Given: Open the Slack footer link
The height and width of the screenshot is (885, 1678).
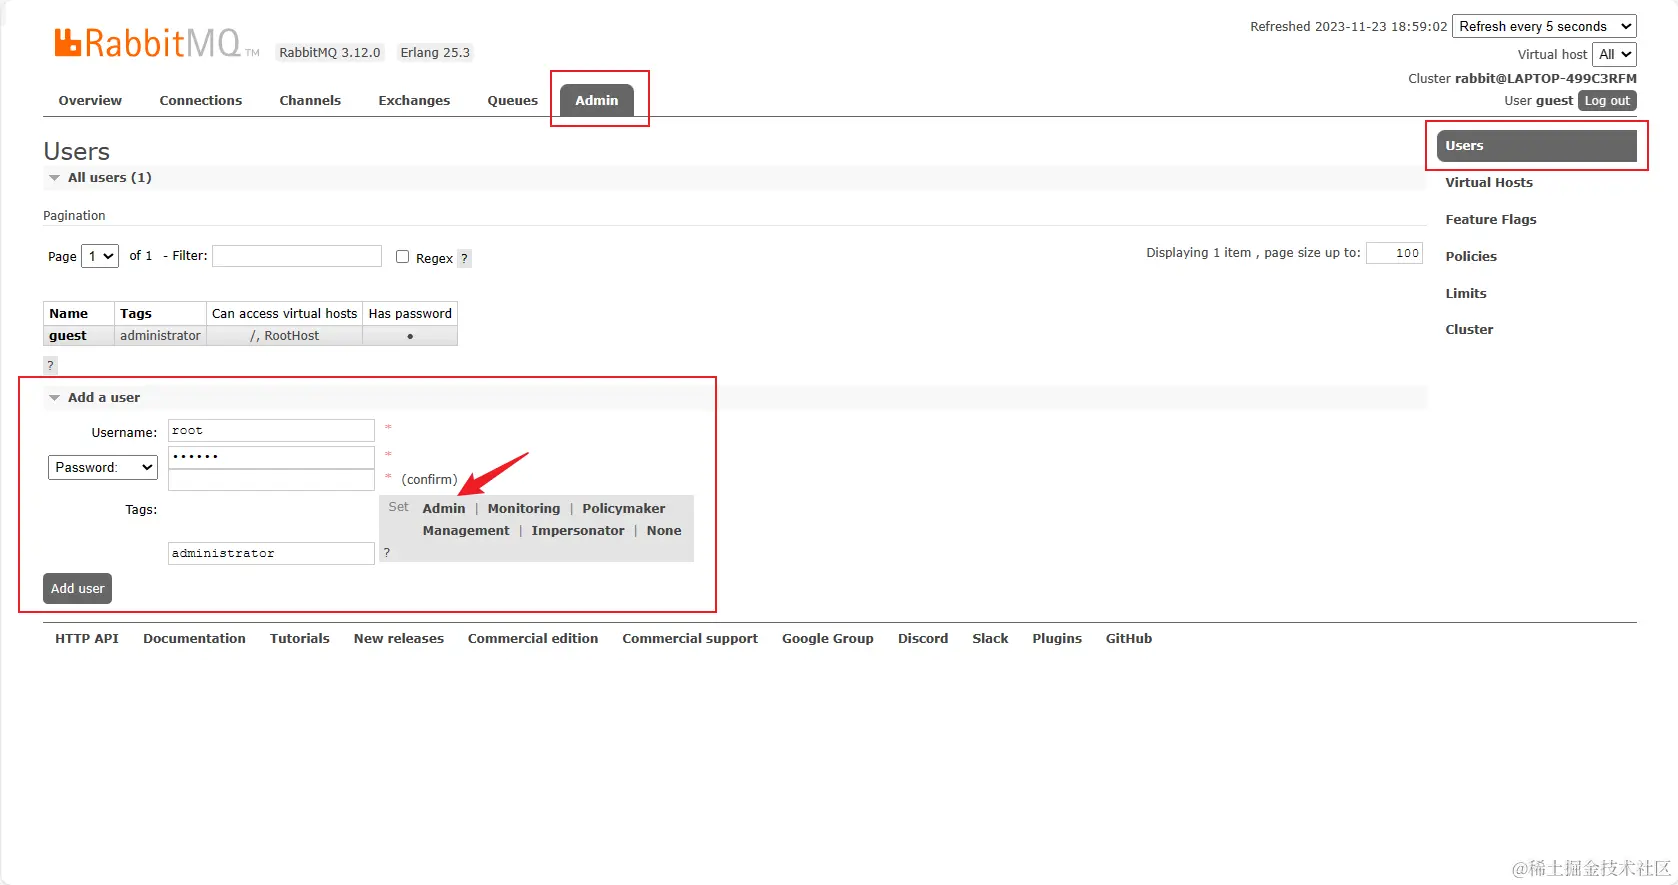Looking at the screenshot, I should [990, 638].
